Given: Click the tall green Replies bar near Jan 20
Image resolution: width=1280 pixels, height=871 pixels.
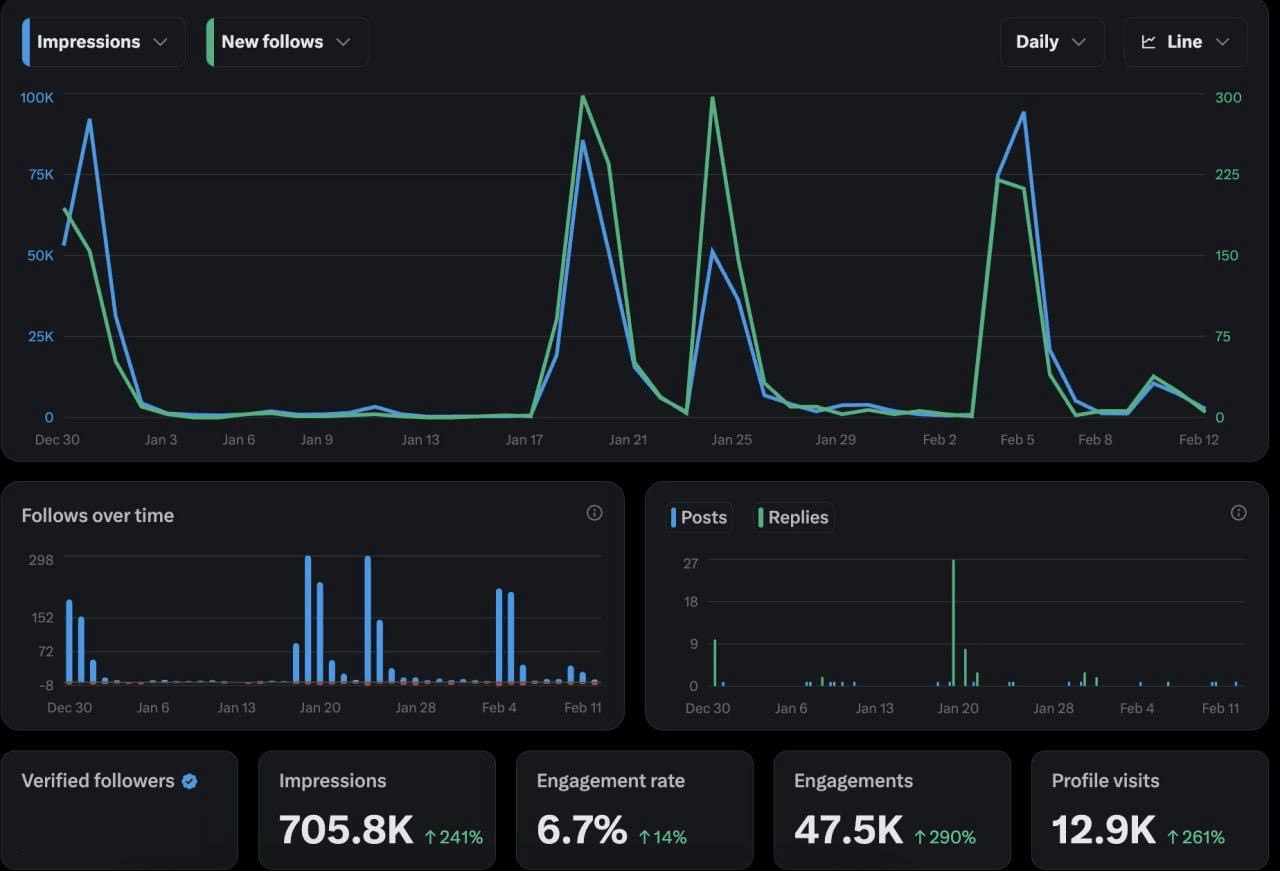Looking at the screenshot, I should (953, 622).
